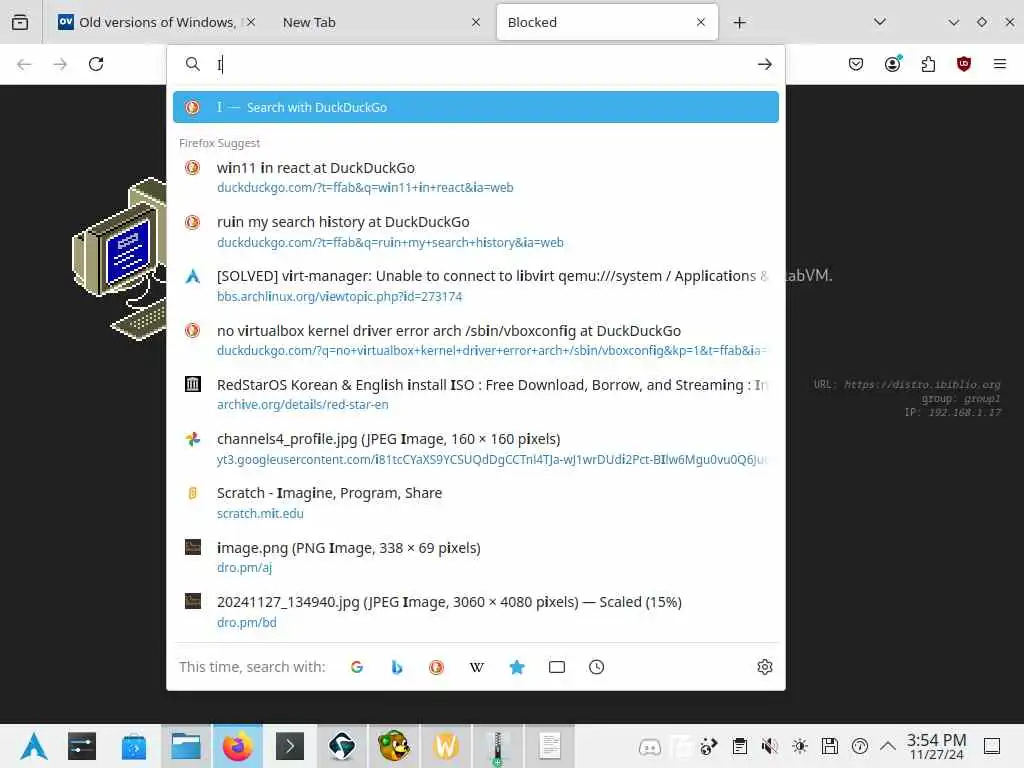Open the list all tabs chevron
The image size is (1024, 768).
pos(880,22)
